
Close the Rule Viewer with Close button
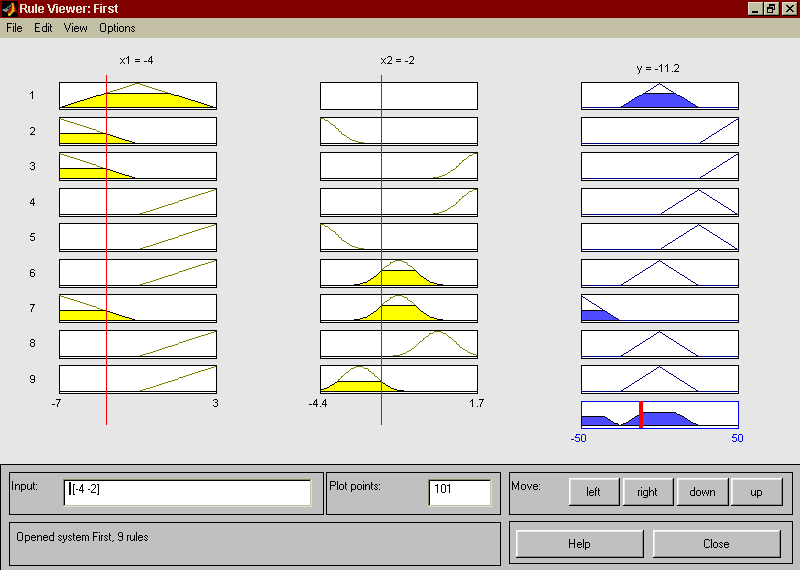(716, 544)
